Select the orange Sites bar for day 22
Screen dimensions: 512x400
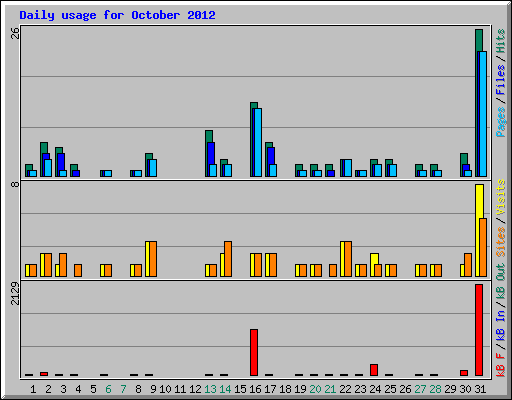tap(348, 259)
